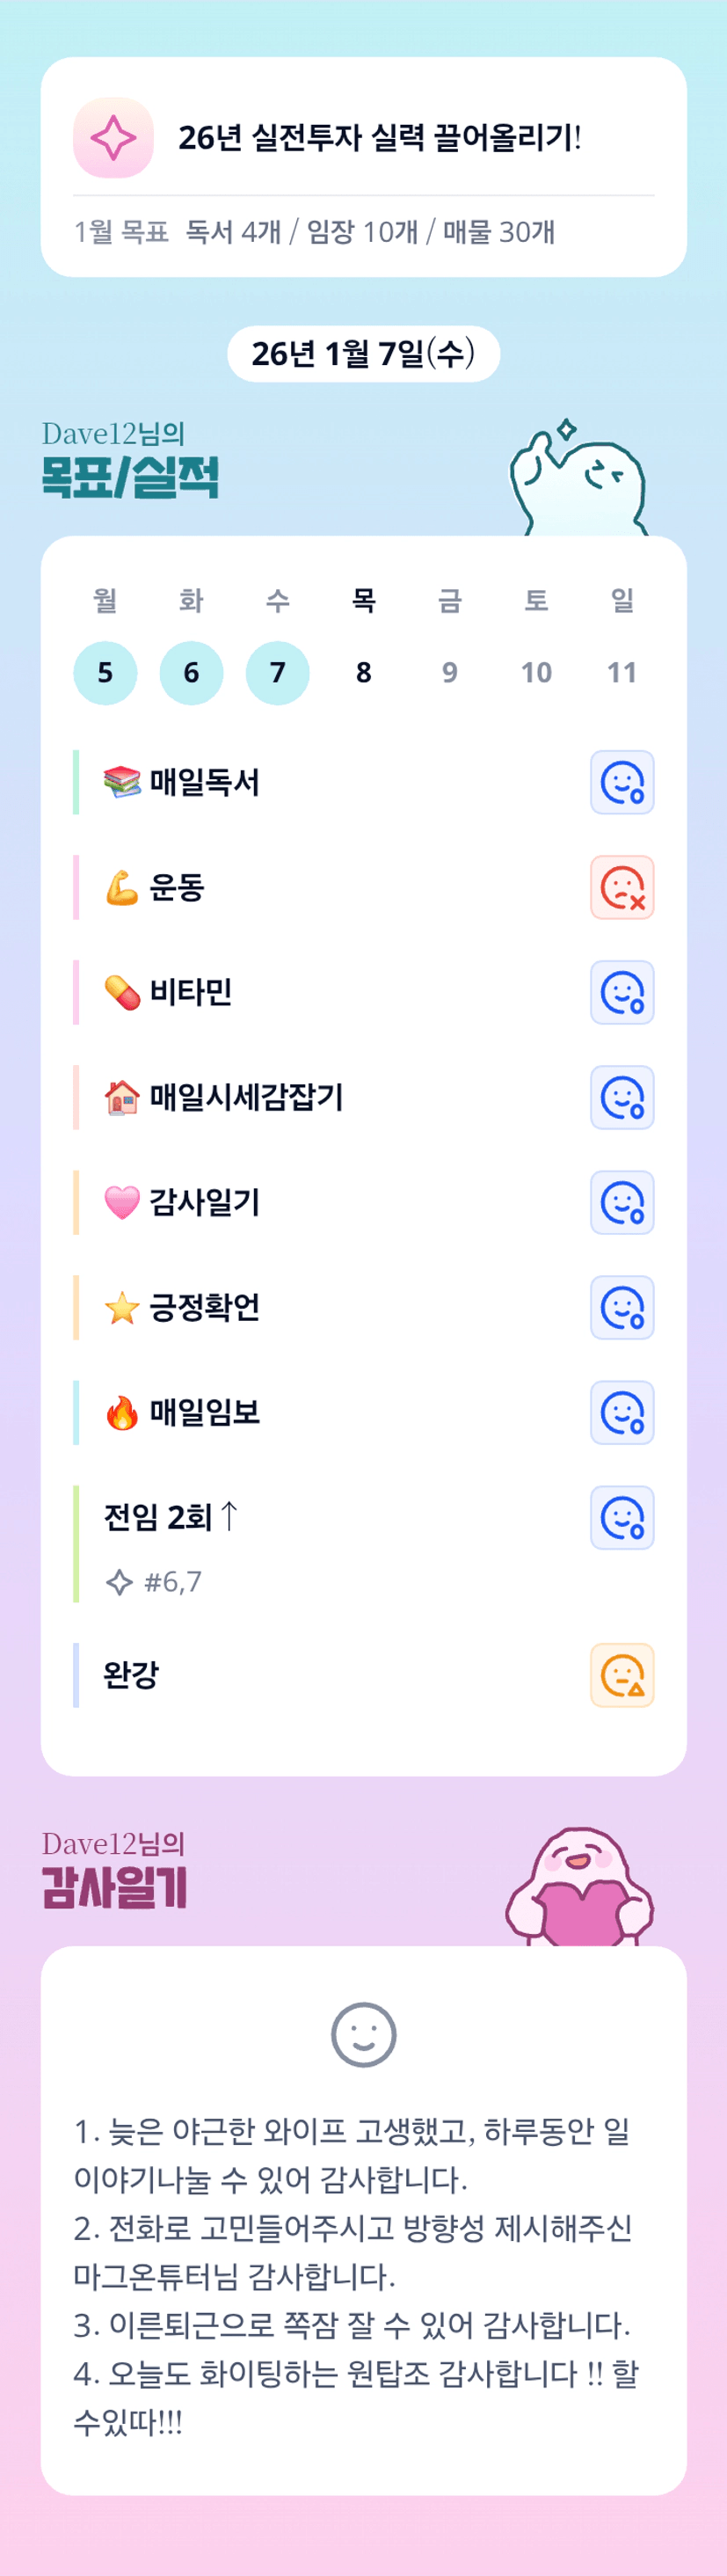Click the status icon for 전임 2회
Viewport: 727px width, 2576px height.
point(622,1517)
